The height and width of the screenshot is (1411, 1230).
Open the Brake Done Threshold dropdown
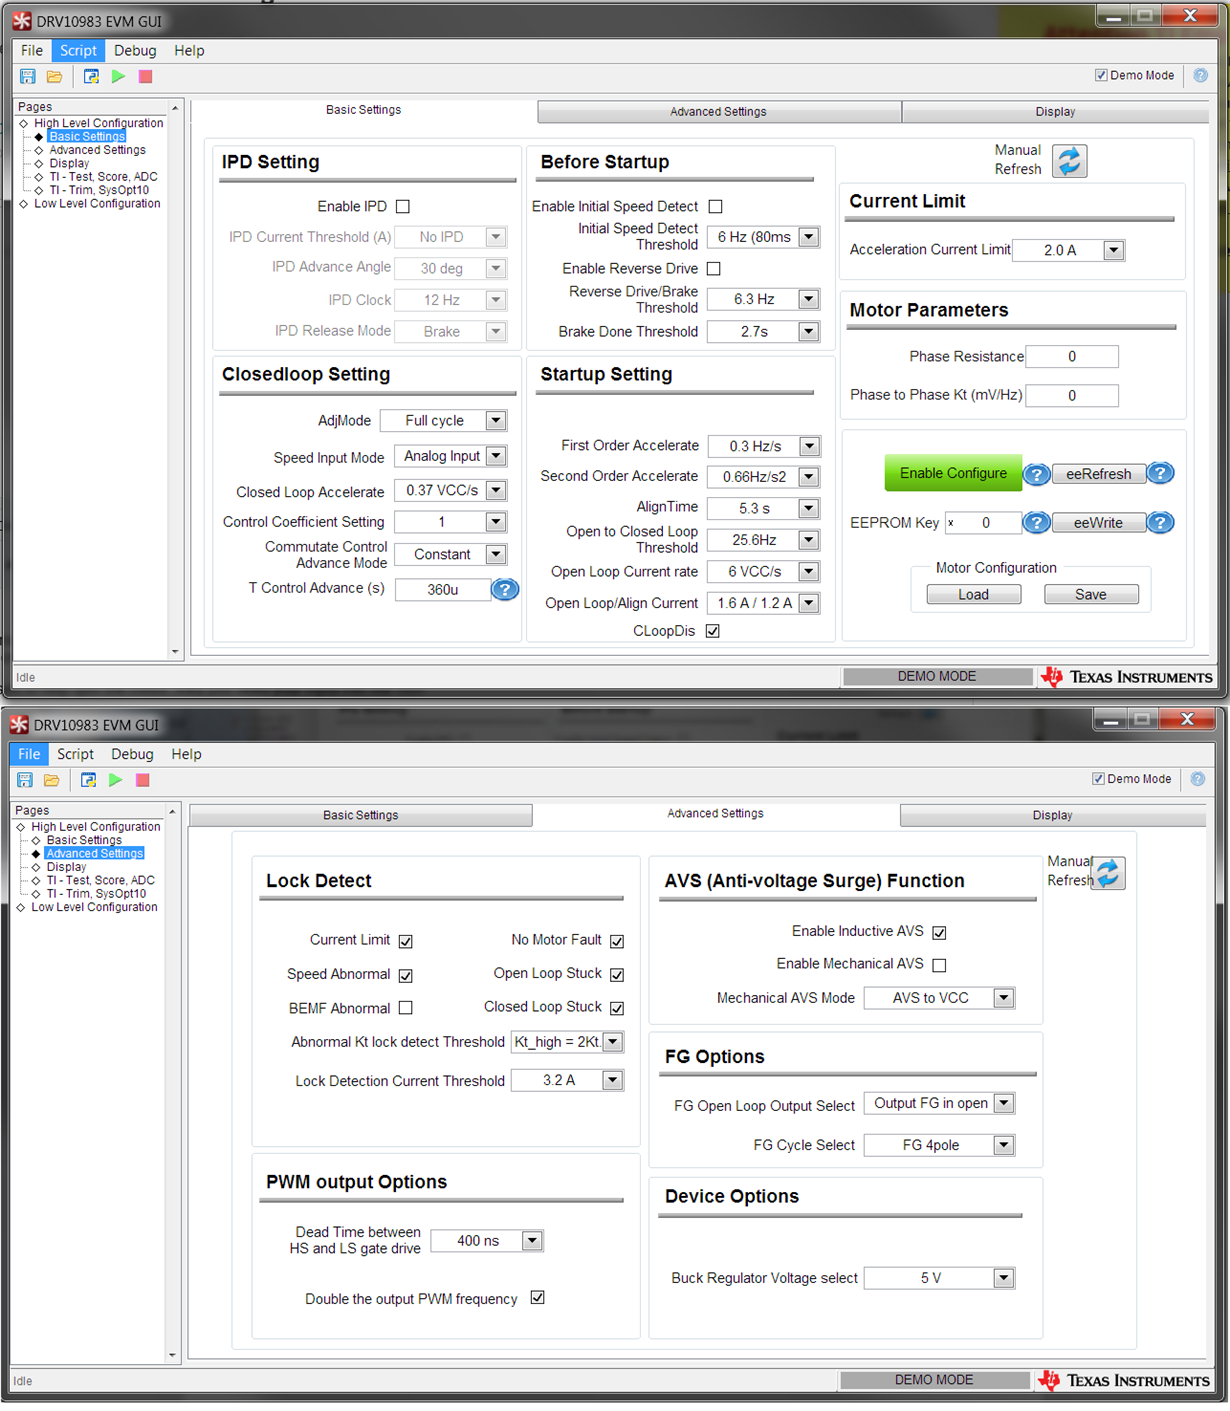pos(809,332)
